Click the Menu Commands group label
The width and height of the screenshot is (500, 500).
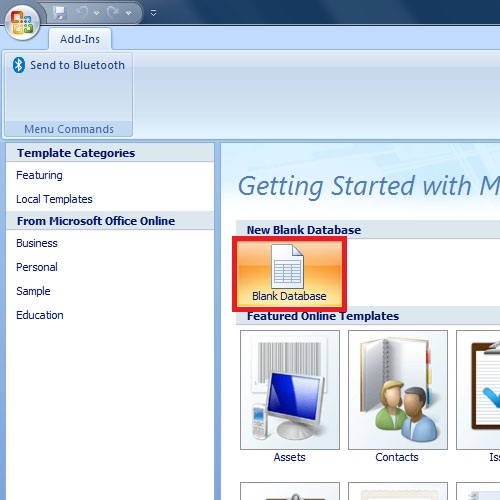(69, 129)
